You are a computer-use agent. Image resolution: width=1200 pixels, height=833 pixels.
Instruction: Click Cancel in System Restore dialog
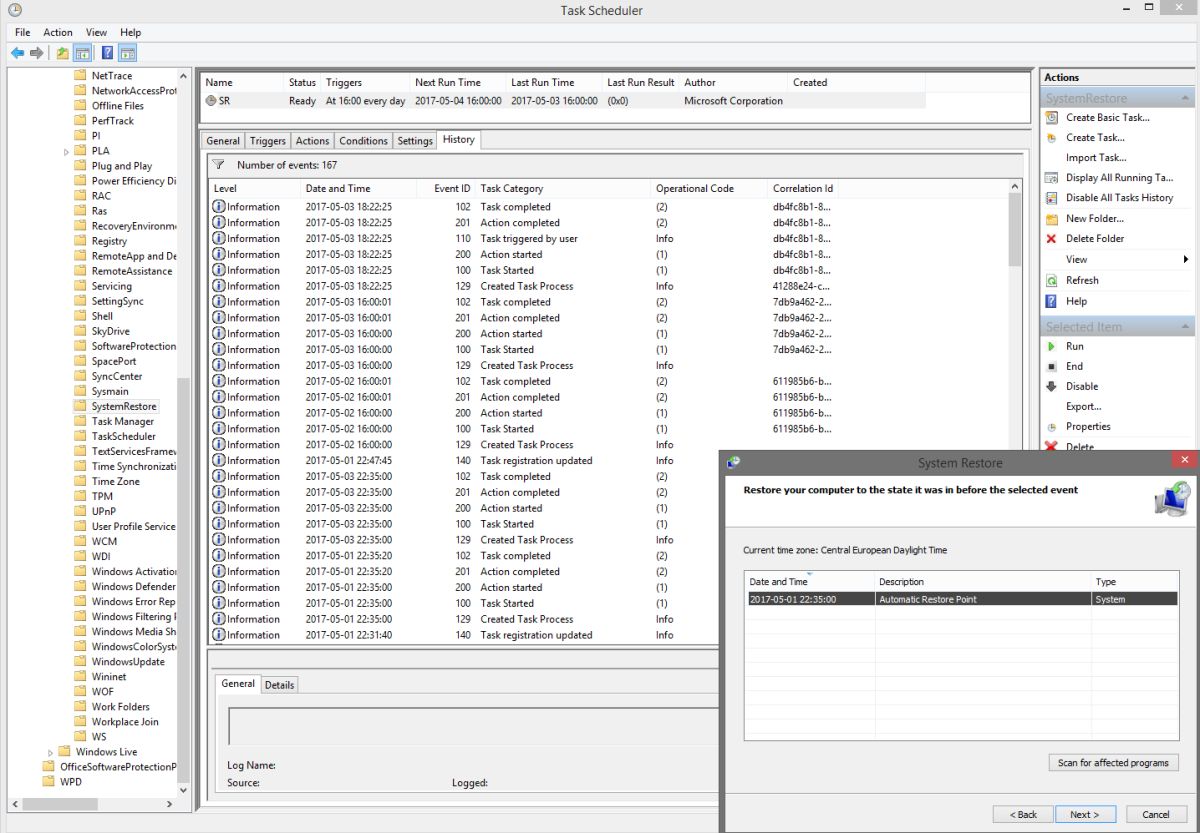[1156, 814]
